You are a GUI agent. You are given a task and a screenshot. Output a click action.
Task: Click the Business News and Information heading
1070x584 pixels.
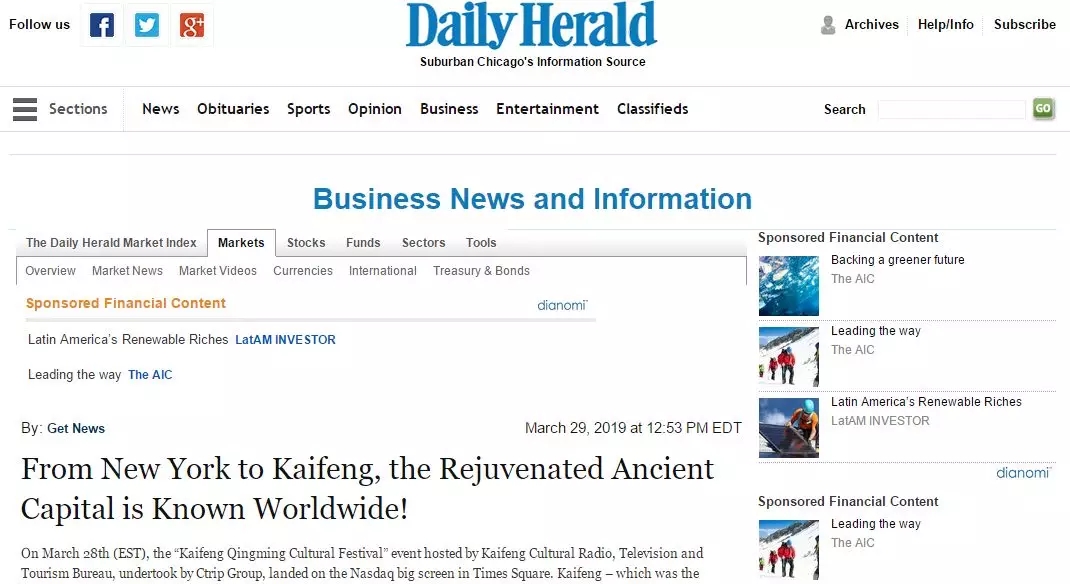pos(532,199)
